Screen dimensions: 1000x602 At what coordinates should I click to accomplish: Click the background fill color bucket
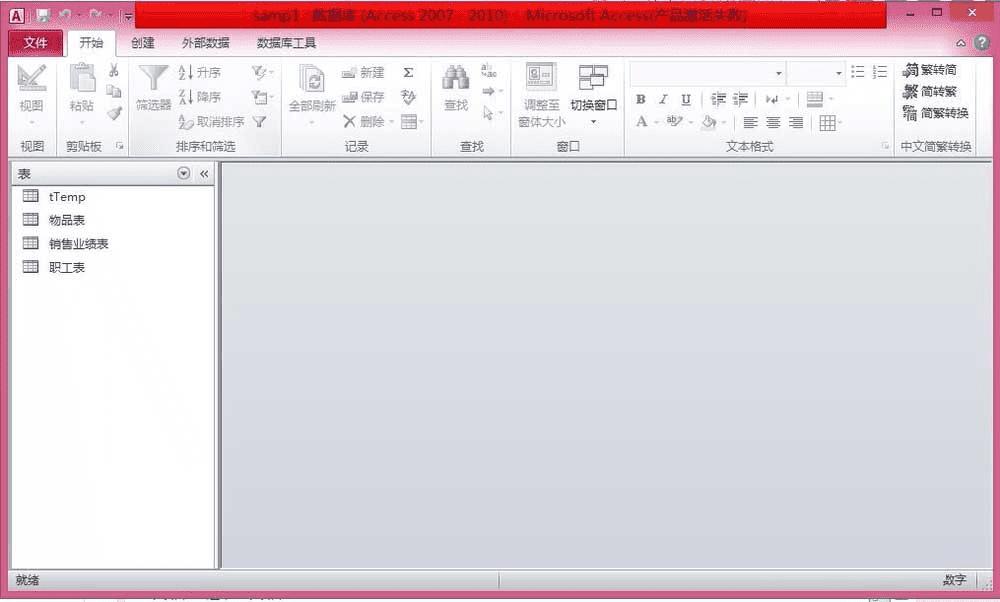pyautogui.click(x=709, y=122)
